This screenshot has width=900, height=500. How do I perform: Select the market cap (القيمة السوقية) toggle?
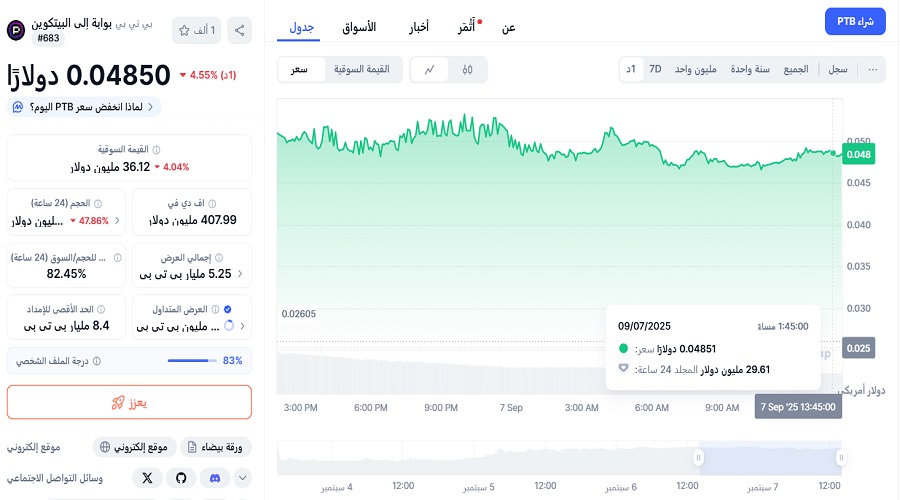point(362,69)
